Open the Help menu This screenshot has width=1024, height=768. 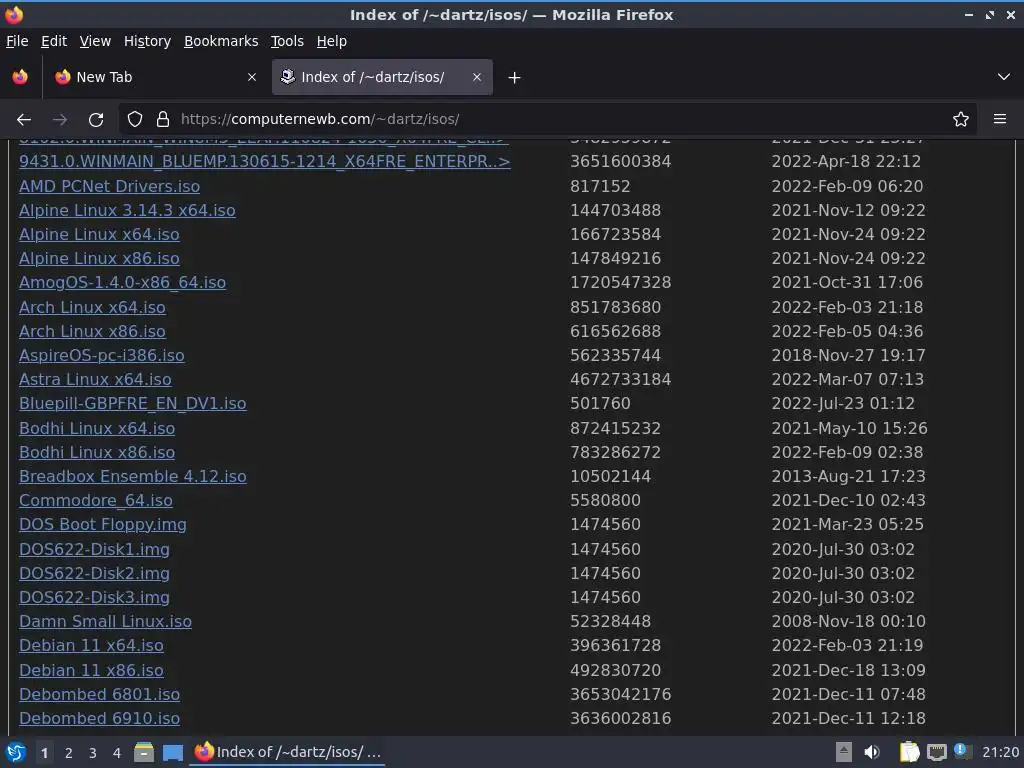pyautogui.click(x=332, y=41)
